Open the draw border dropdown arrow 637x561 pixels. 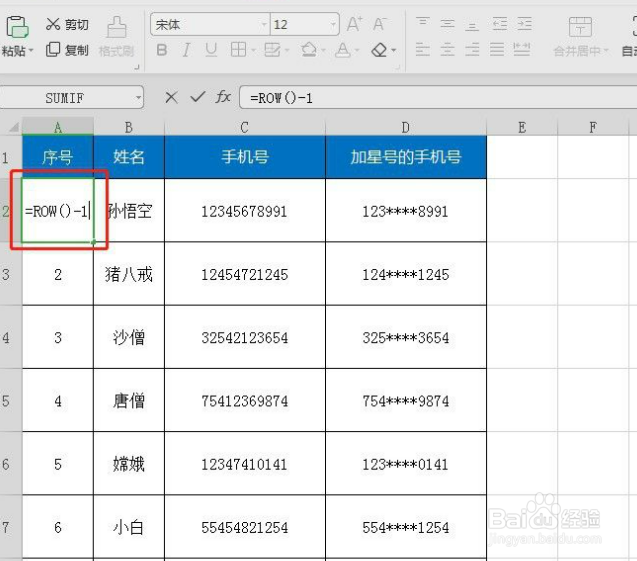[287, 50]
